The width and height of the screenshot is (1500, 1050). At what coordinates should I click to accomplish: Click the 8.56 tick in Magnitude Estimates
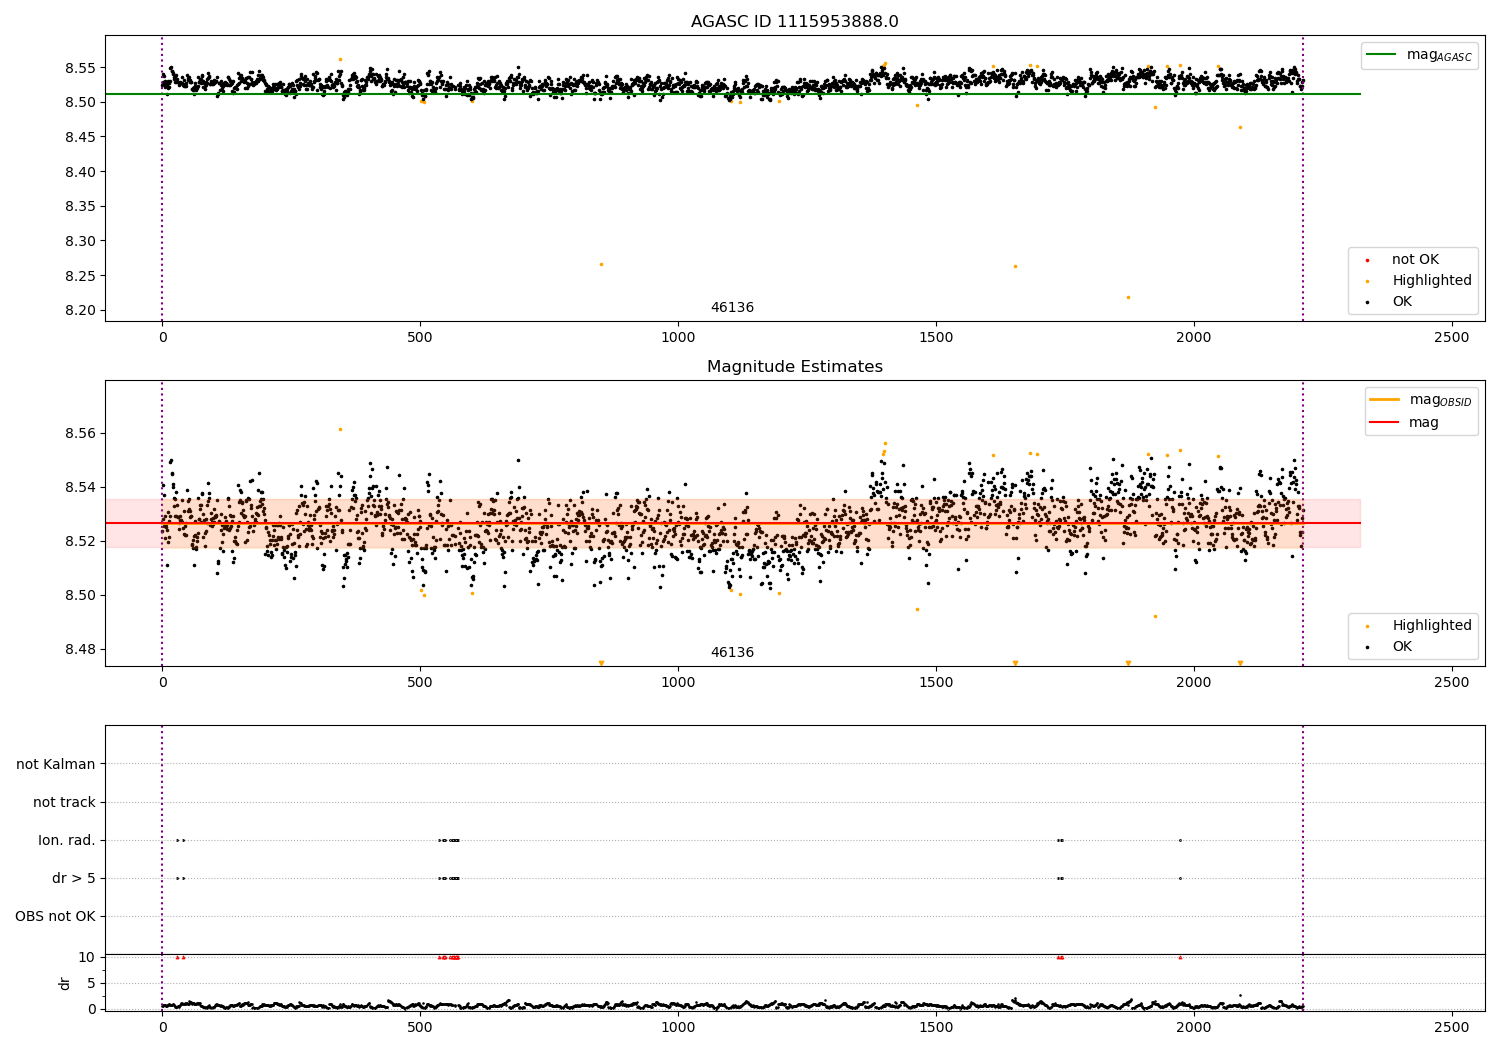coord(80,434)
